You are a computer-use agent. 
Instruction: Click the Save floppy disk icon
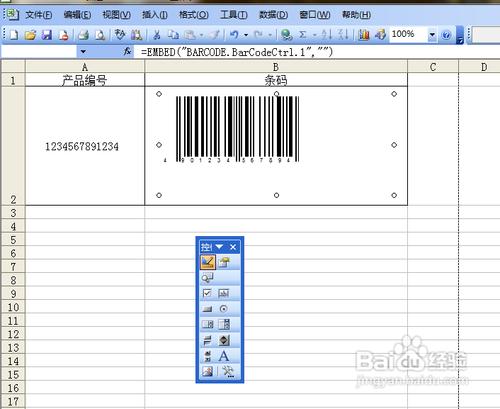47,35
